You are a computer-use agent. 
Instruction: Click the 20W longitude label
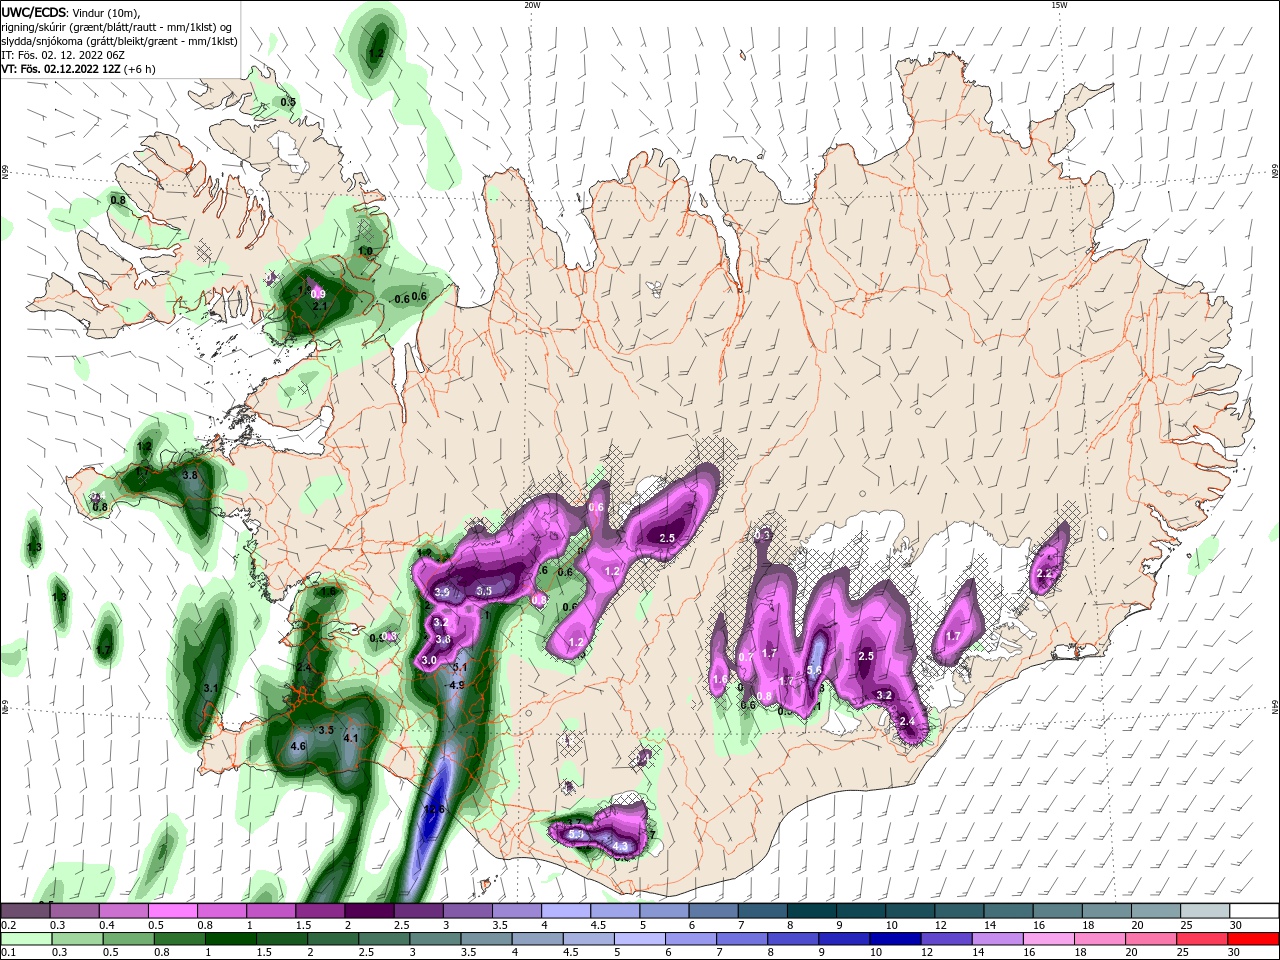pos(532,5)
